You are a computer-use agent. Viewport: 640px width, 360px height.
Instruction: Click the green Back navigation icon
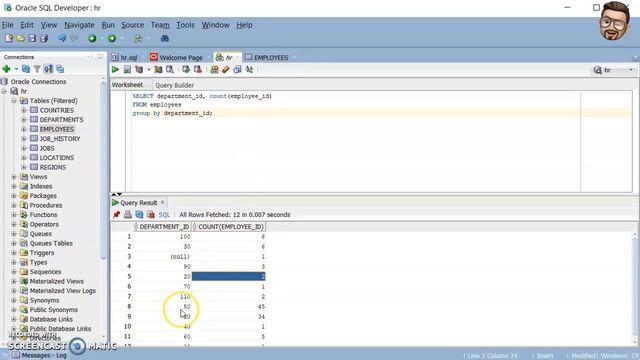point(92,38)
